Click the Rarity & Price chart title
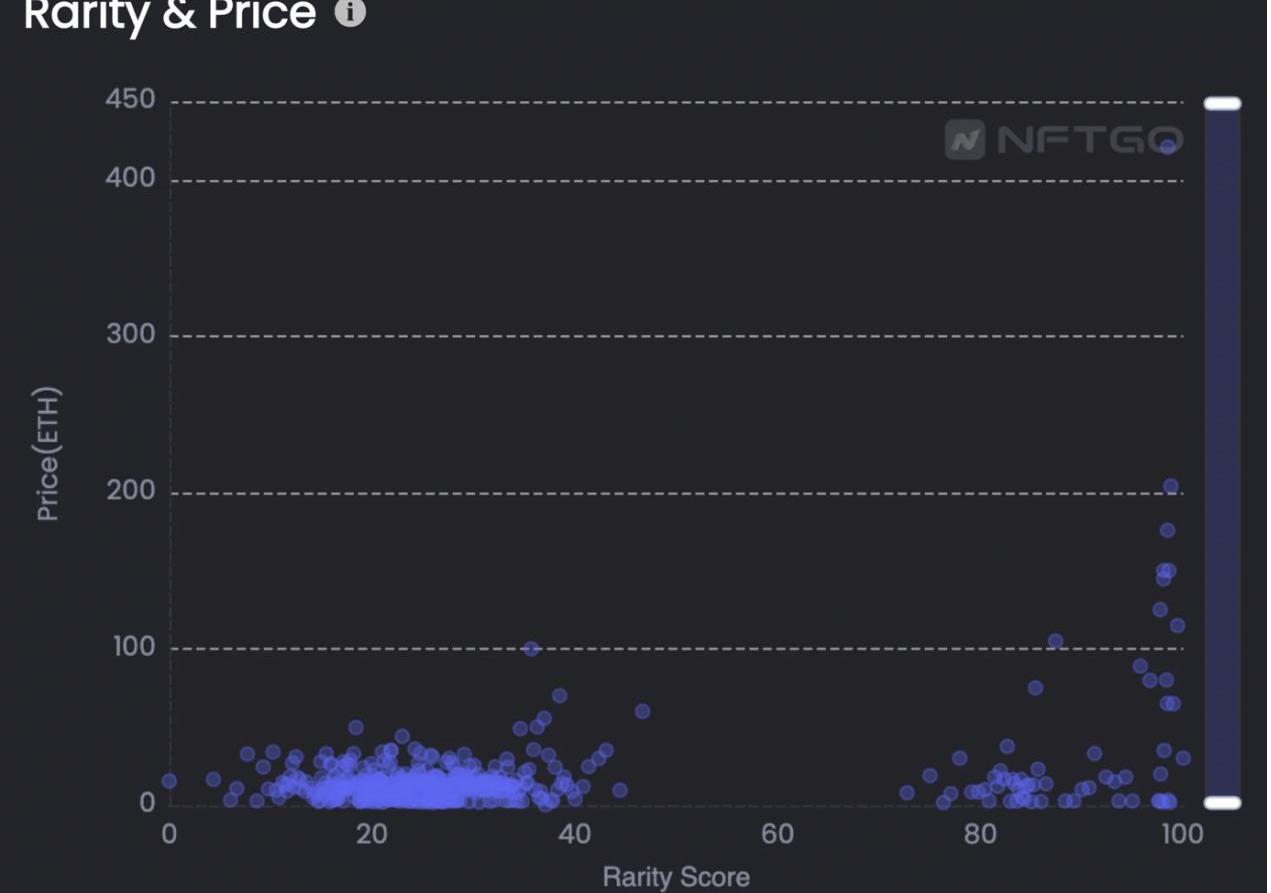Image resolution: width=1271 pixels, height=893 pixels. pyautogui.click(x=170, y=14)
